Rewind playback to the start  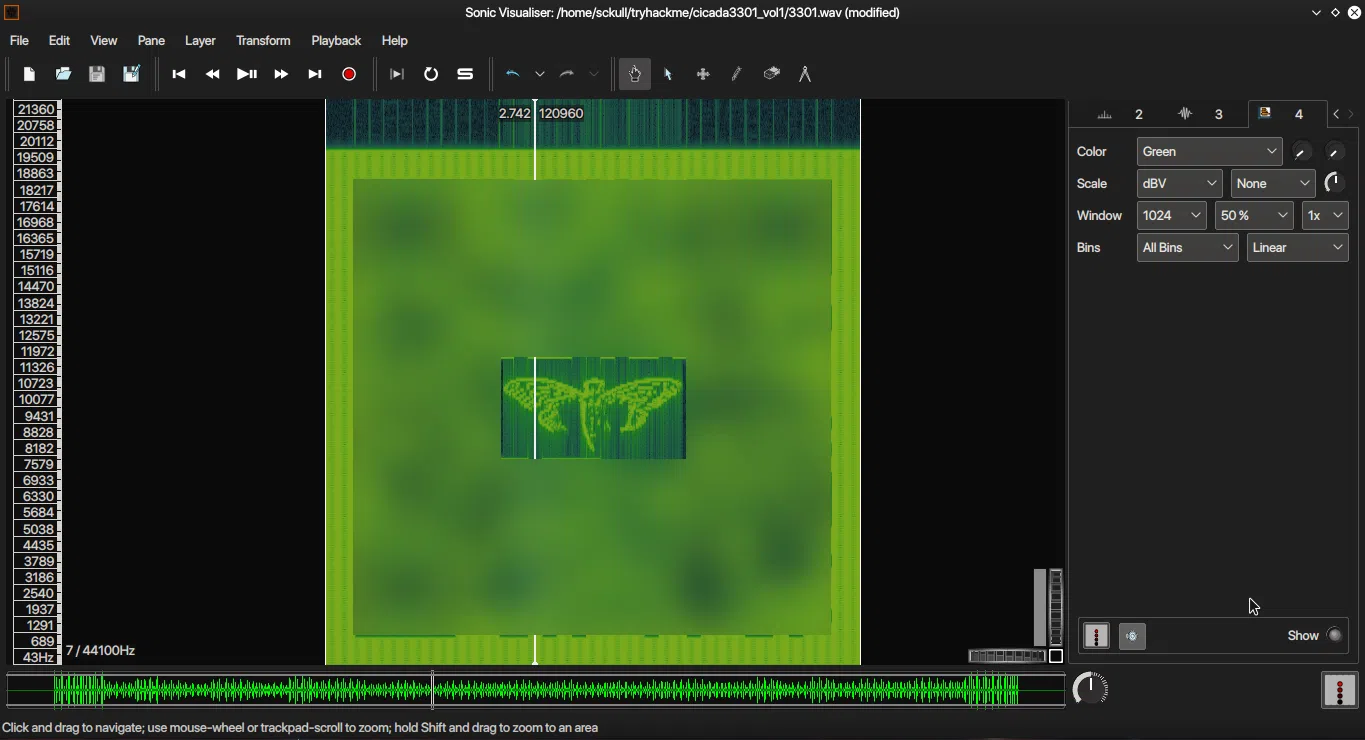pos(179,74)
